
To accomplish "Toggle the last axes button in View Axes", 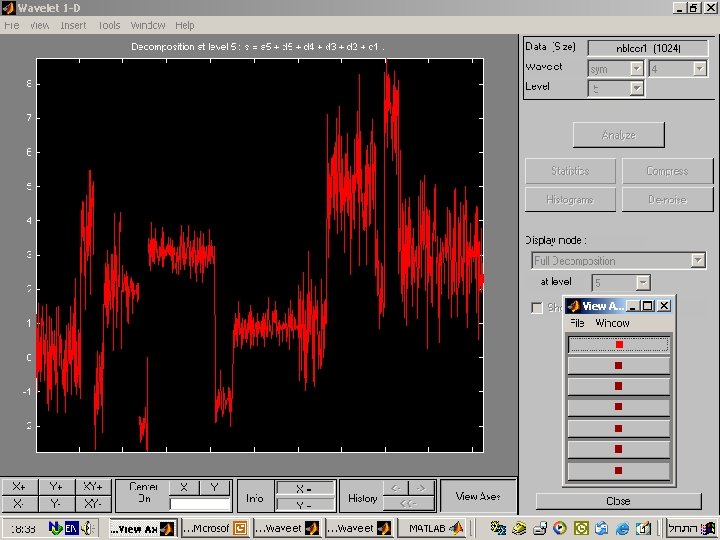I will (618, 470).
